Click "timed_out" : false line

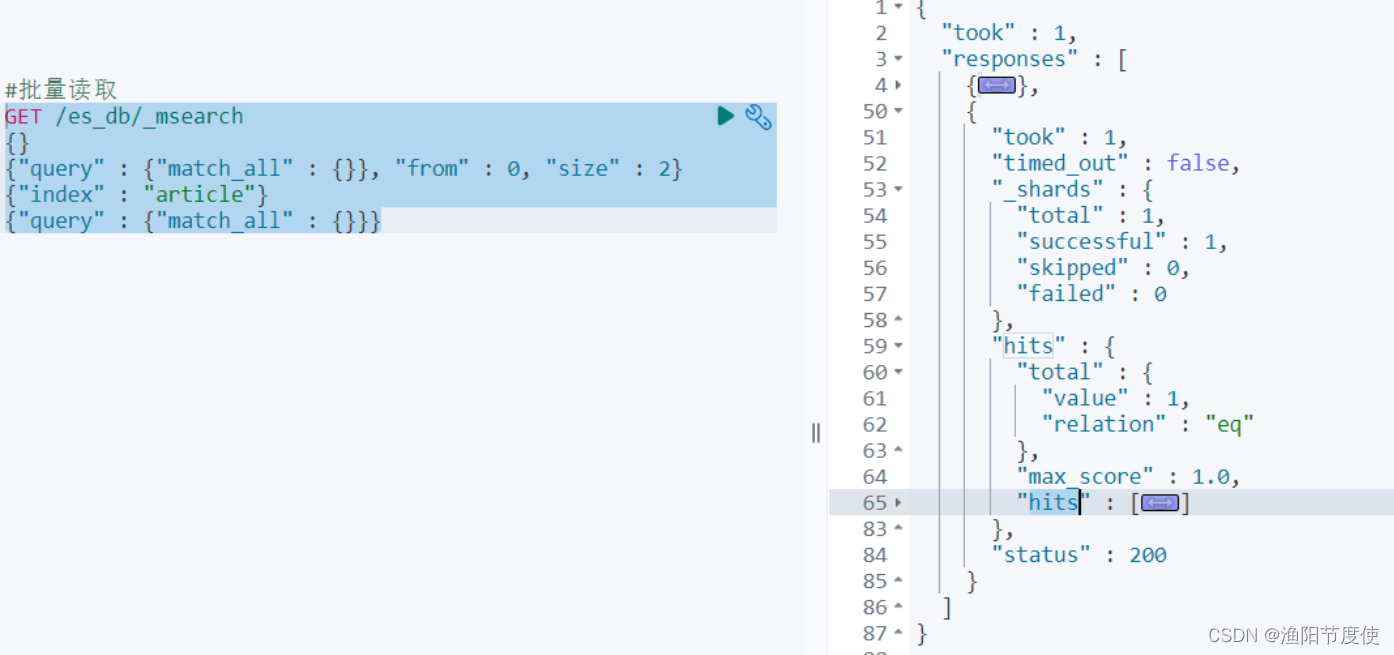[x=1116, y=164]
